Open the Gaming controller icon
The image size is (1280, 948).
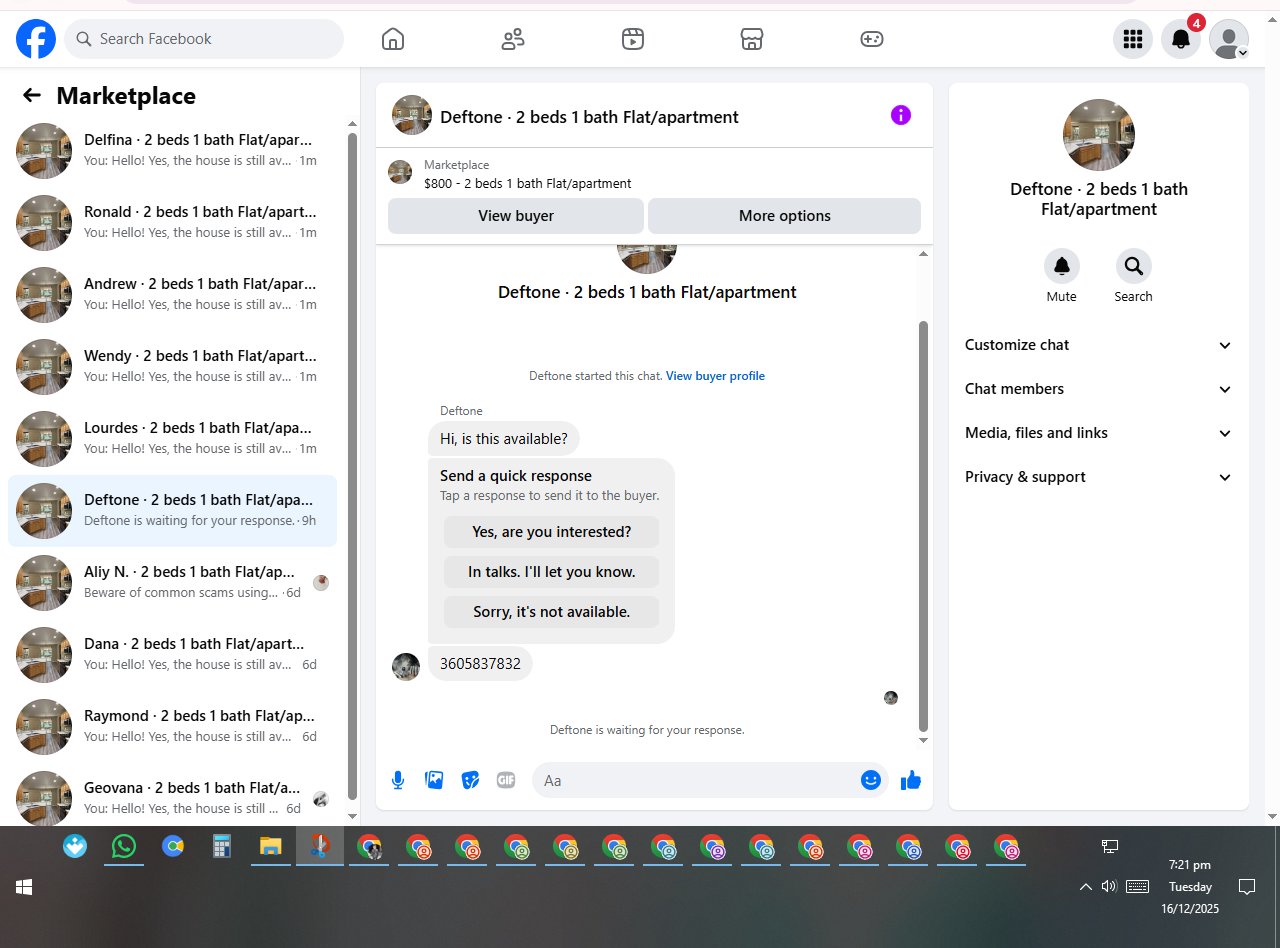pyautogui.click(x=872, y=39)
